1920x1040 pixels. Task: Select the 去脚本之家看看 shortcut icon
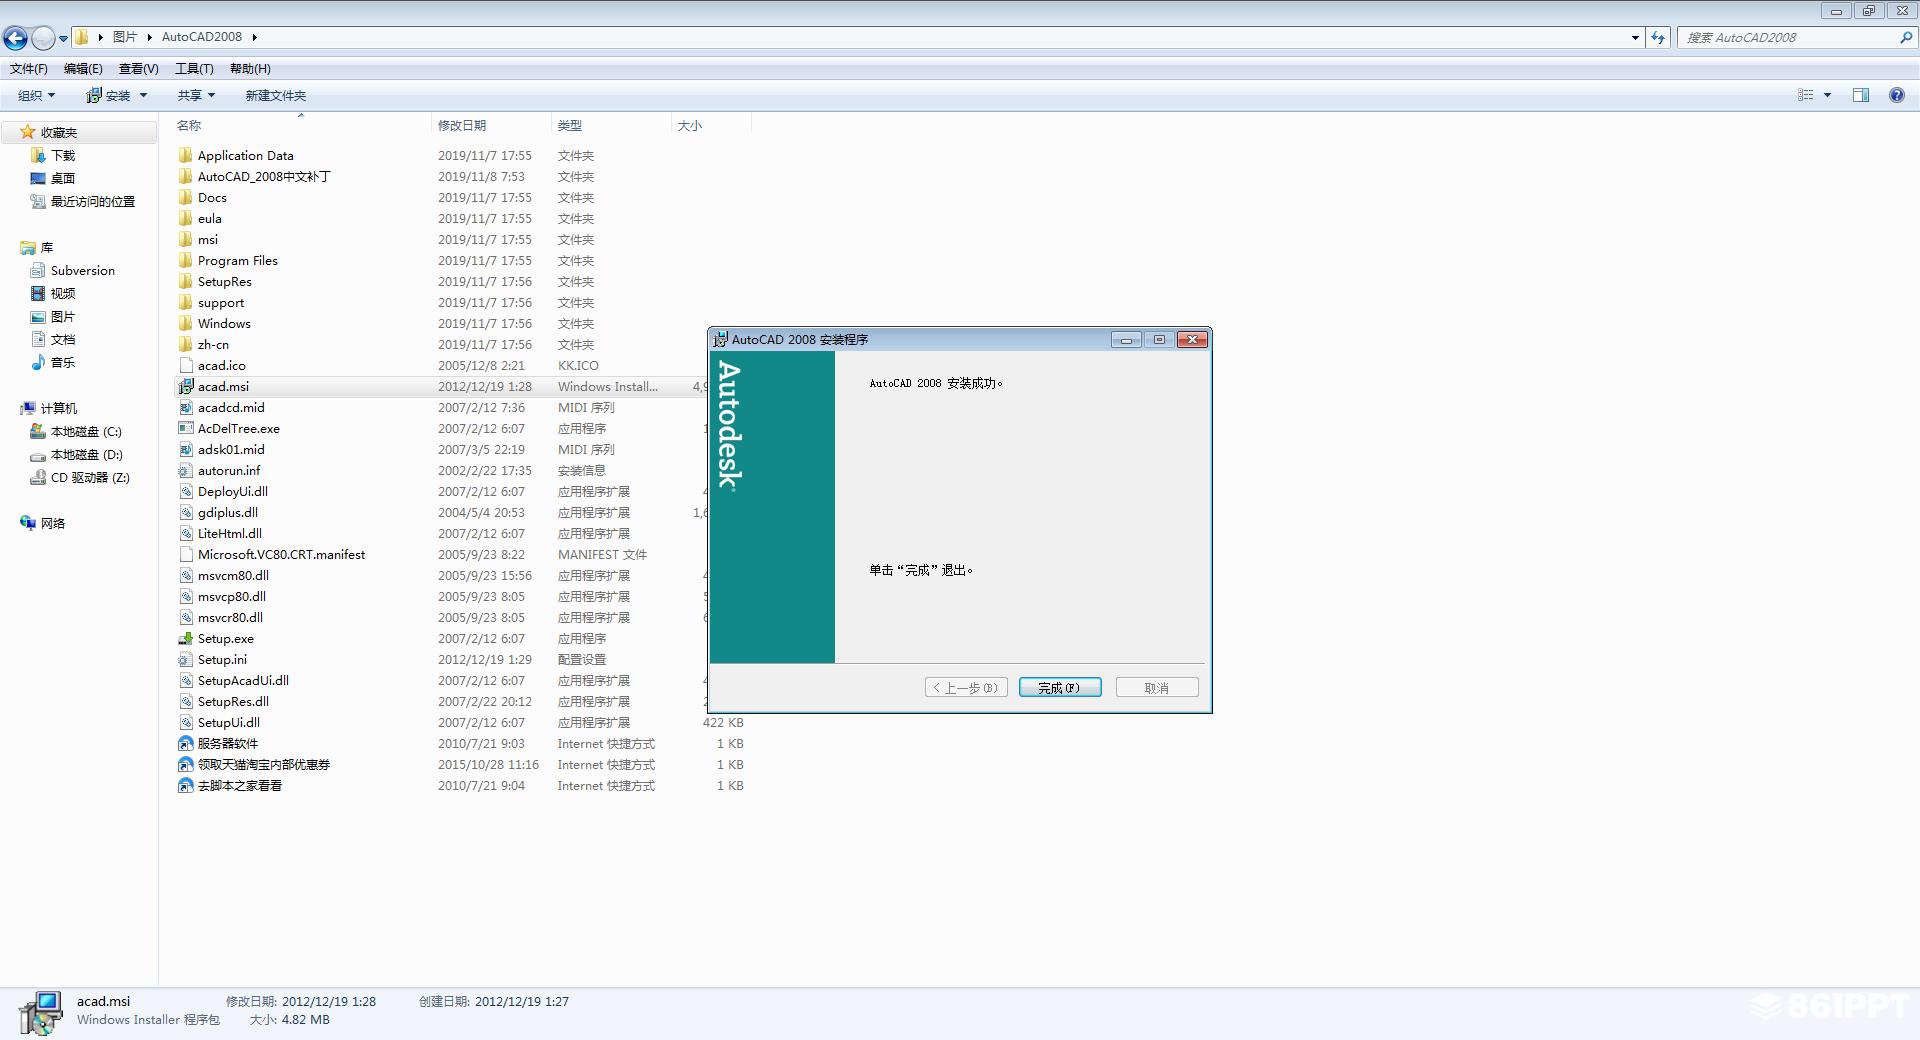(x=185, y=785)
